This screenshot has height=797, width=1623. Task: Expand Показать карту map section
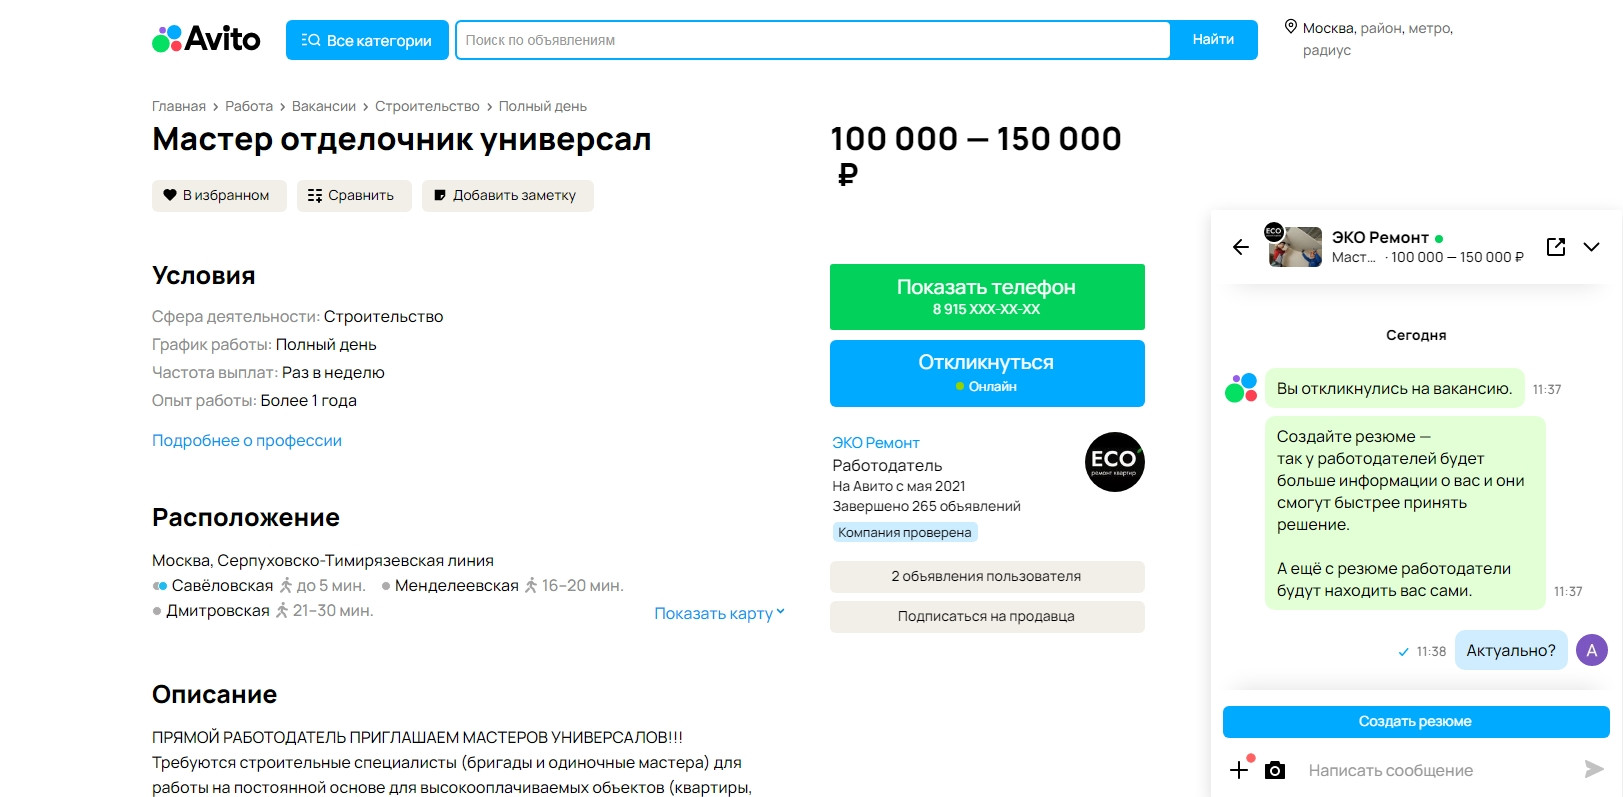coord(720,613)
